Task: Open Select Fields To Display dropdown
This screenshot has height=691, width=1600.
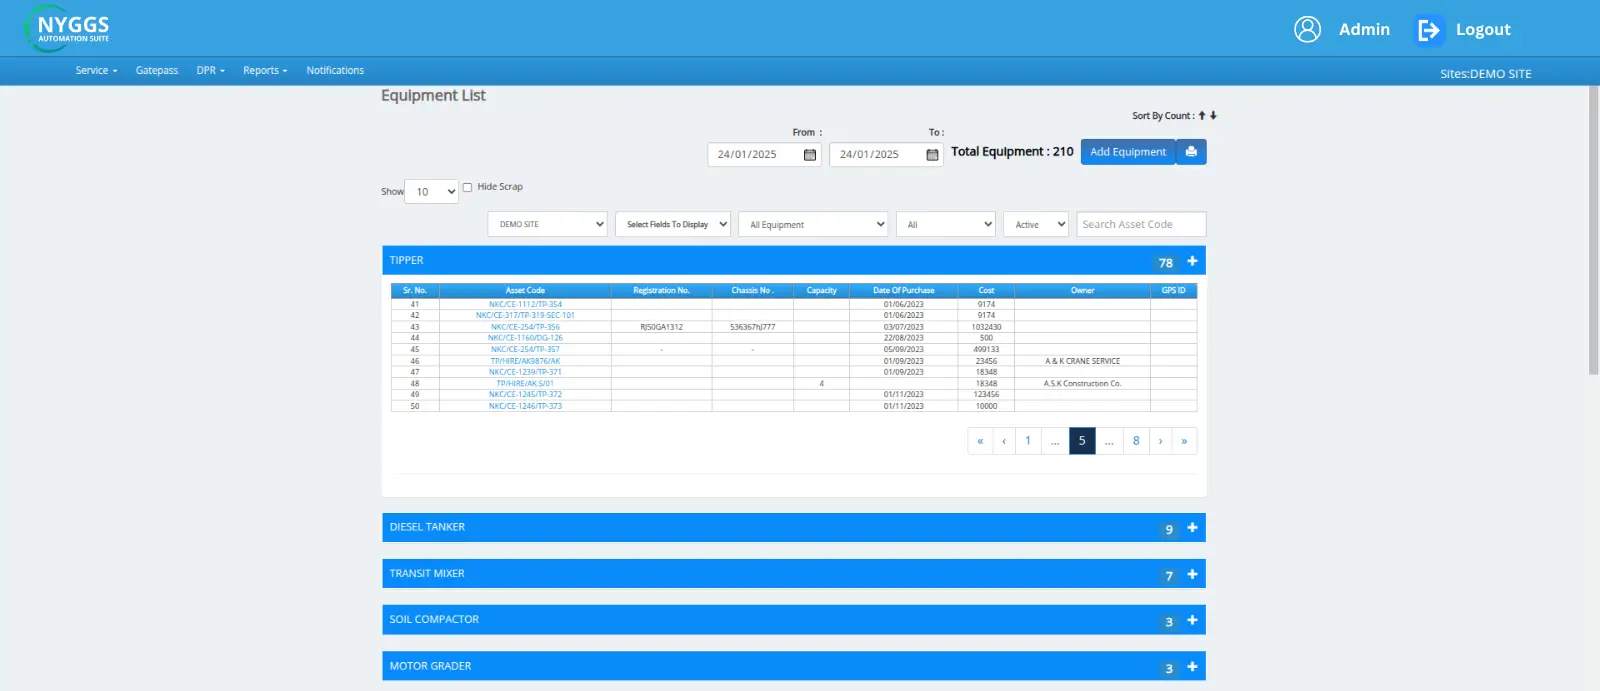Action: [673, 224]
